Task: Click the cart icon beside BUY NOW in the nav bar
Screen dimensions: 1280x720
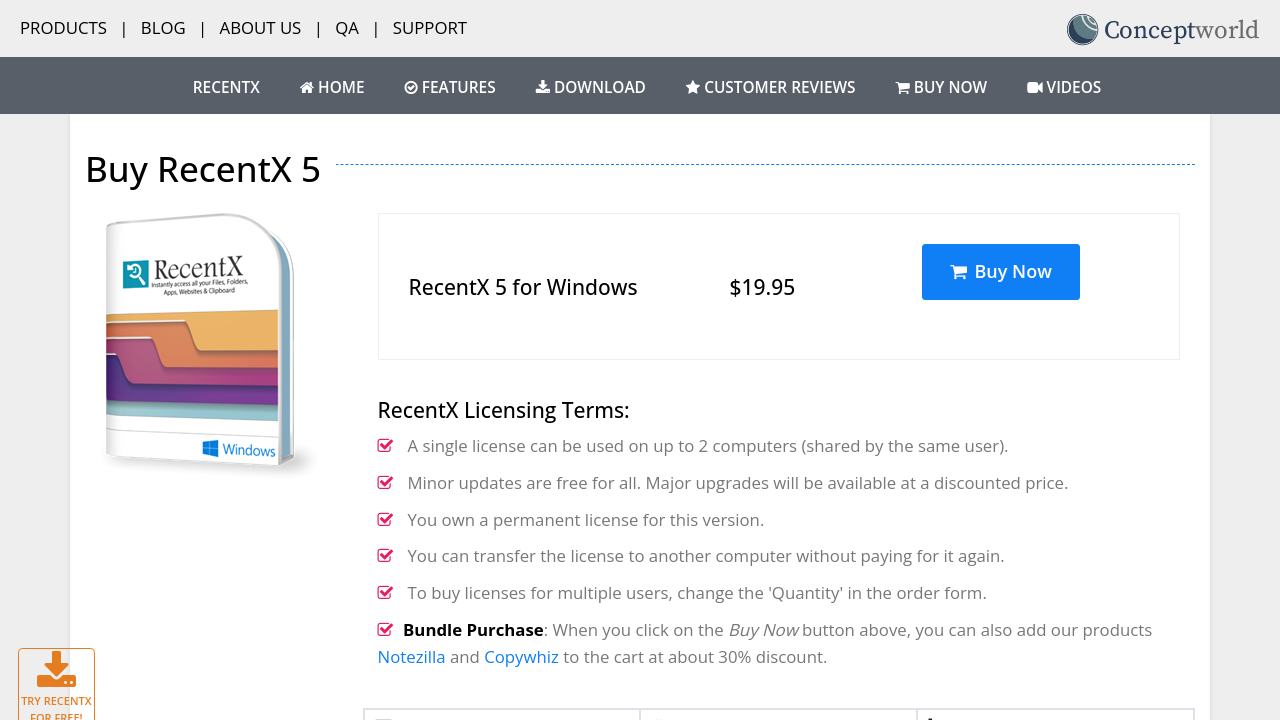Action: point(903,88)
